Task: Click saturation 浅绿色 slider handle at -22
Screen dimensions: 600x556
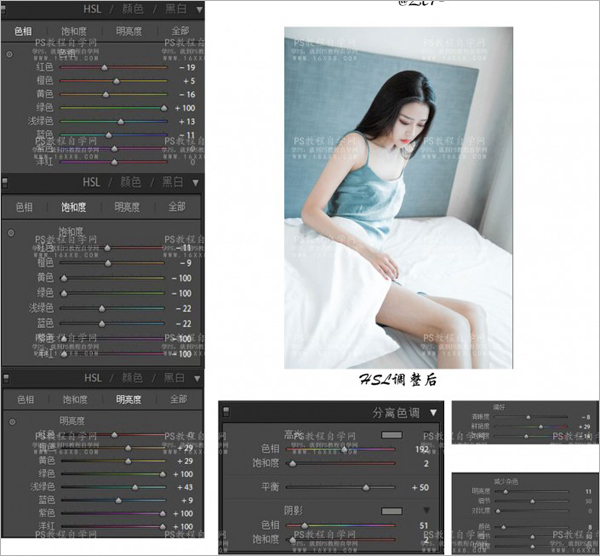Action: (102, 308)
